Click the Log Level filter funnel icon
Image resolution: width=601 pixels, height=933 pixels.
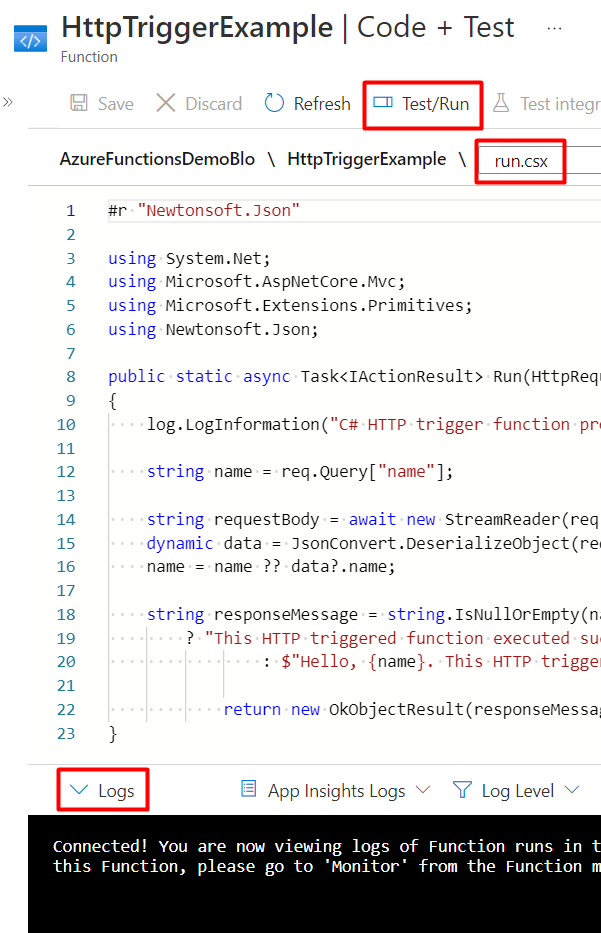click(x=462, y=790)
